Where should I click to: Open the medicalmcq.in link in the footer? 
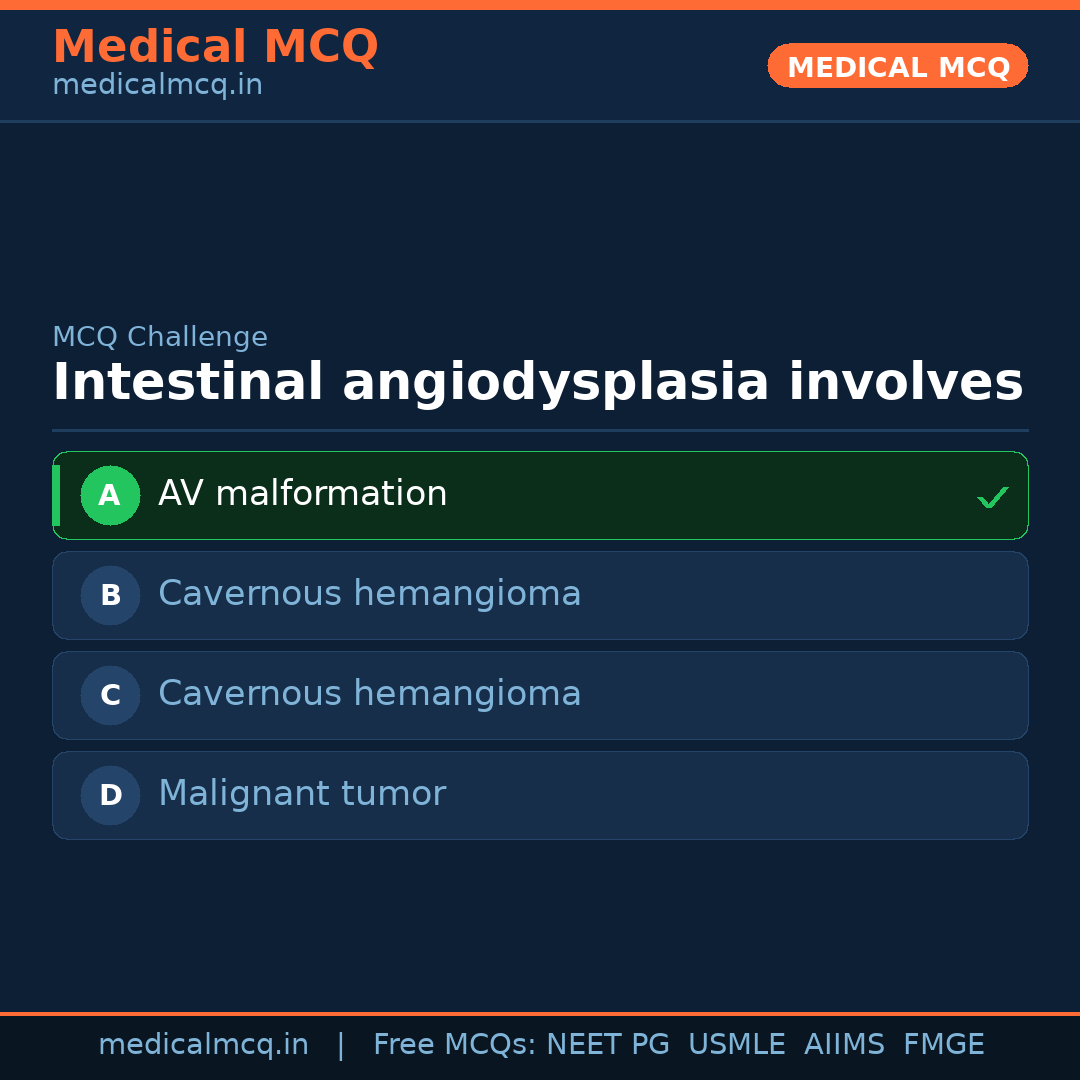tap(203, 1045)
